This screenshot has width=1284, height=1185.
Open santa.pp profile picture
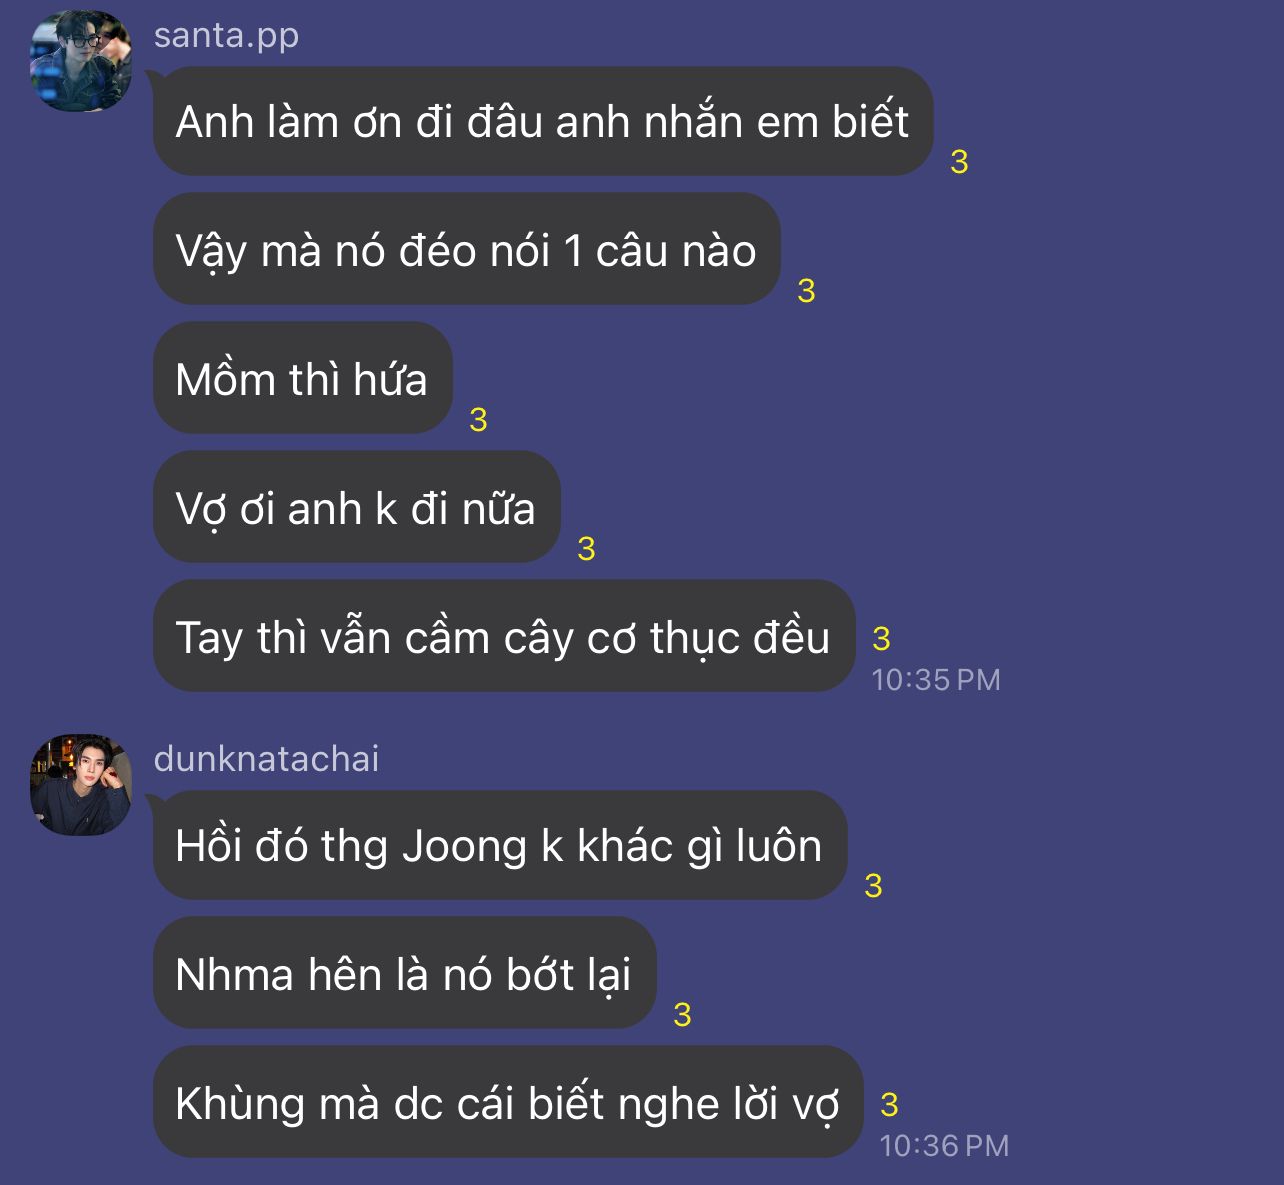(x=81, y=61)
